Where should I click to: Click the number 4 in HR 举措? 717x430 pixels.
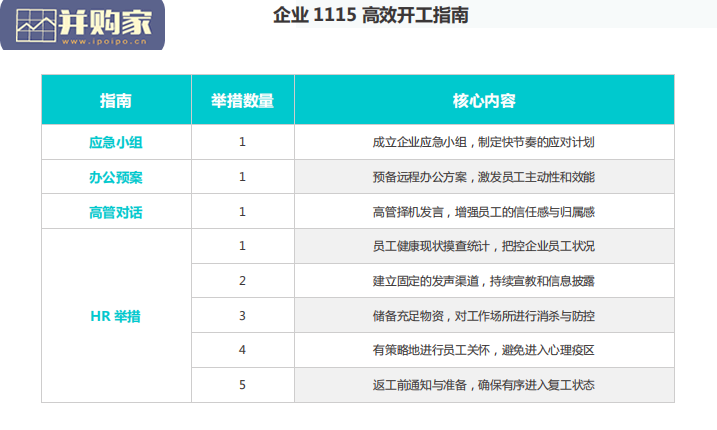tap(242, 350)
